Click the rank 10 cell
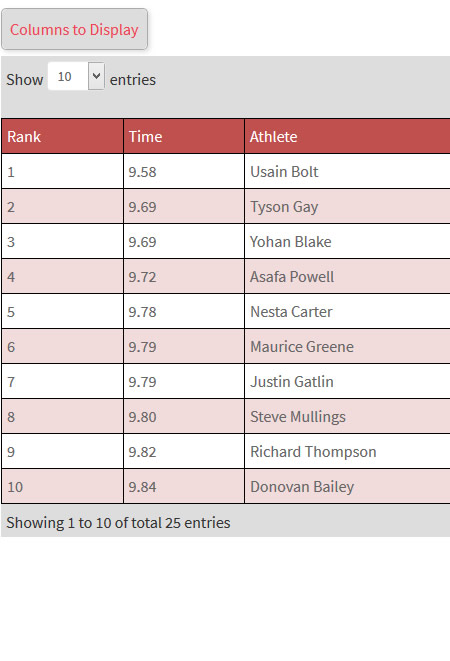Viewport: 450px width, 661px height. pyautogui.click(x=62, y=486)
